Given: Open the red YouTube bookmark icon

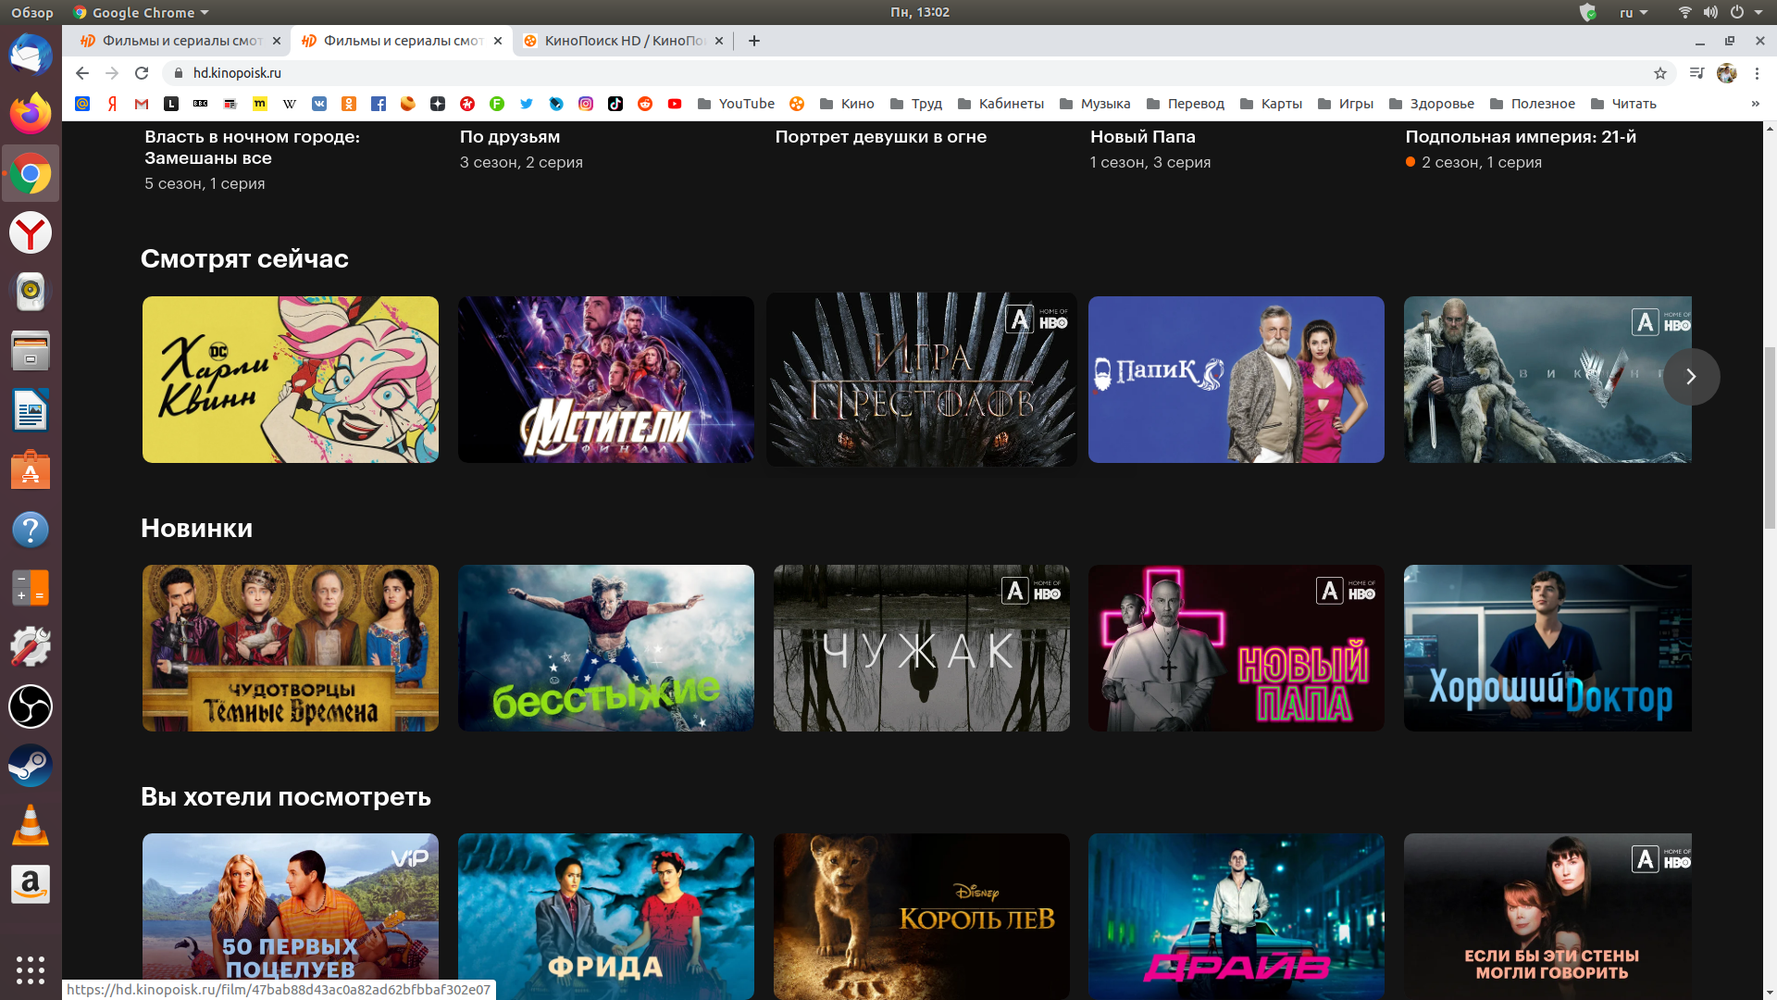Looking at the screenshot, I should (x=675, y=104).
